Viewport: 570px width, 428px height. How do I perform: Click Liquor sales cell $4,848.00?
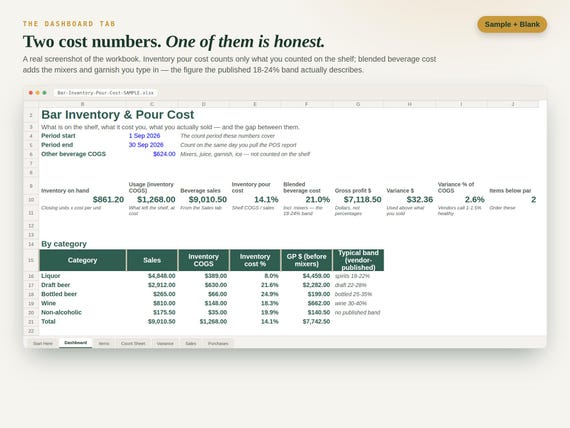161,276
